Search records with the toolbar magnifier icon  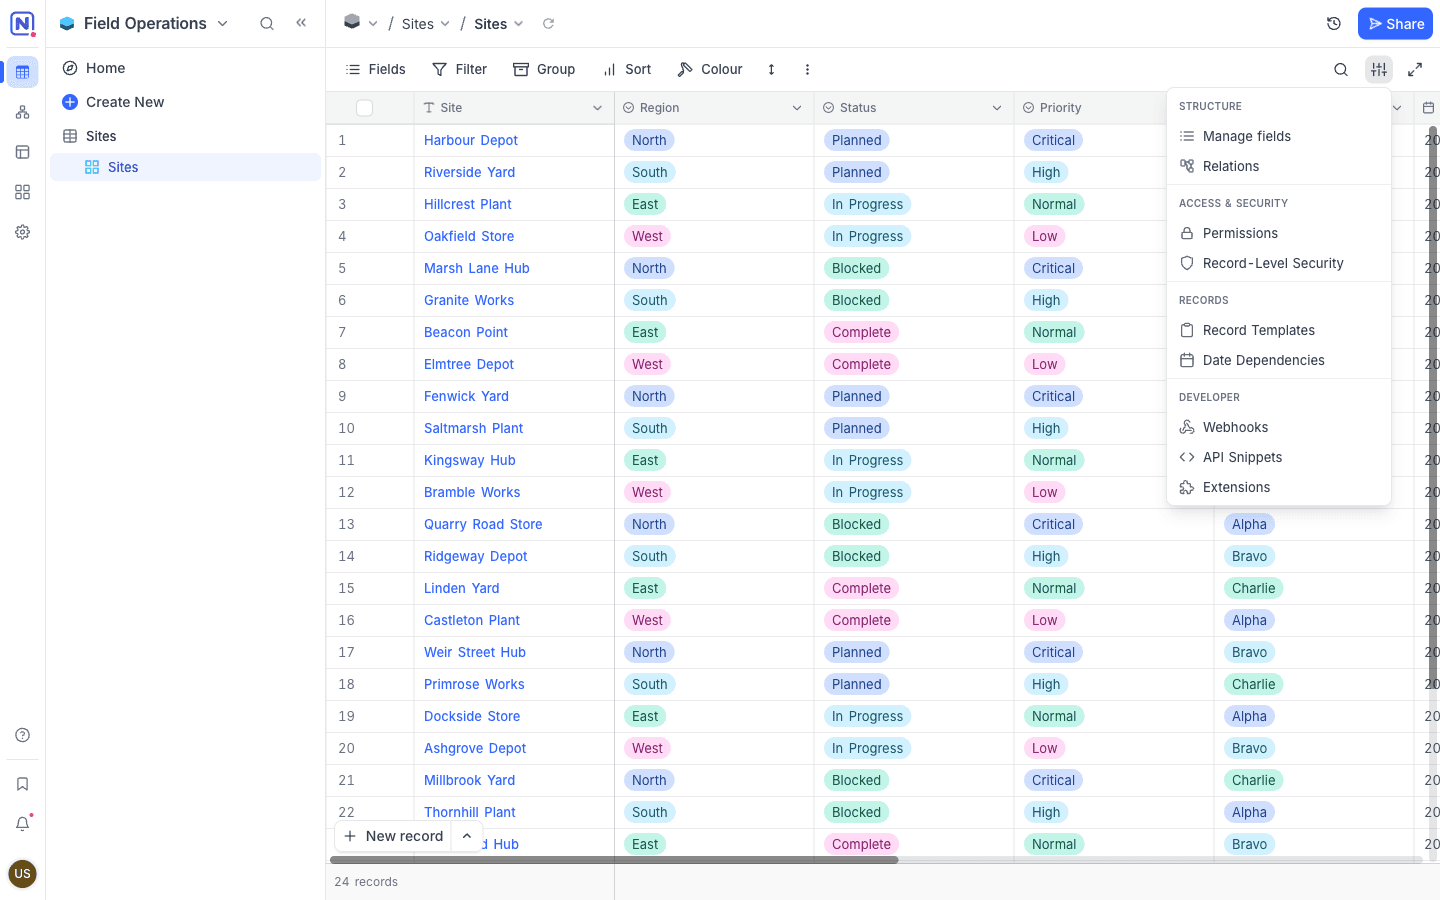[x=1341, y=69]
